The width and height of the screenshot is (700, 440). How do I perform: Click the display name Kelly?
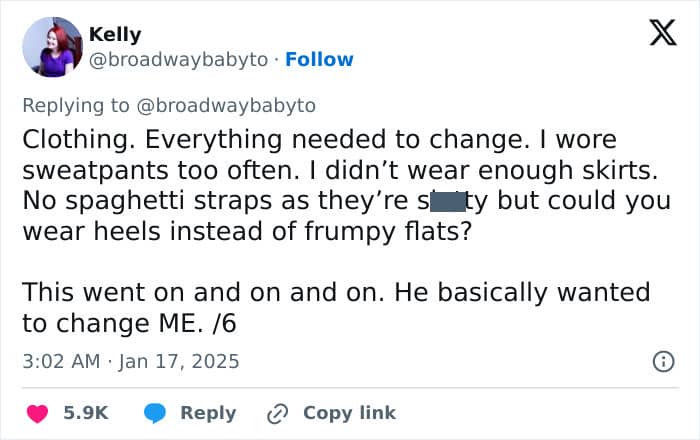(x=115, y=34)
